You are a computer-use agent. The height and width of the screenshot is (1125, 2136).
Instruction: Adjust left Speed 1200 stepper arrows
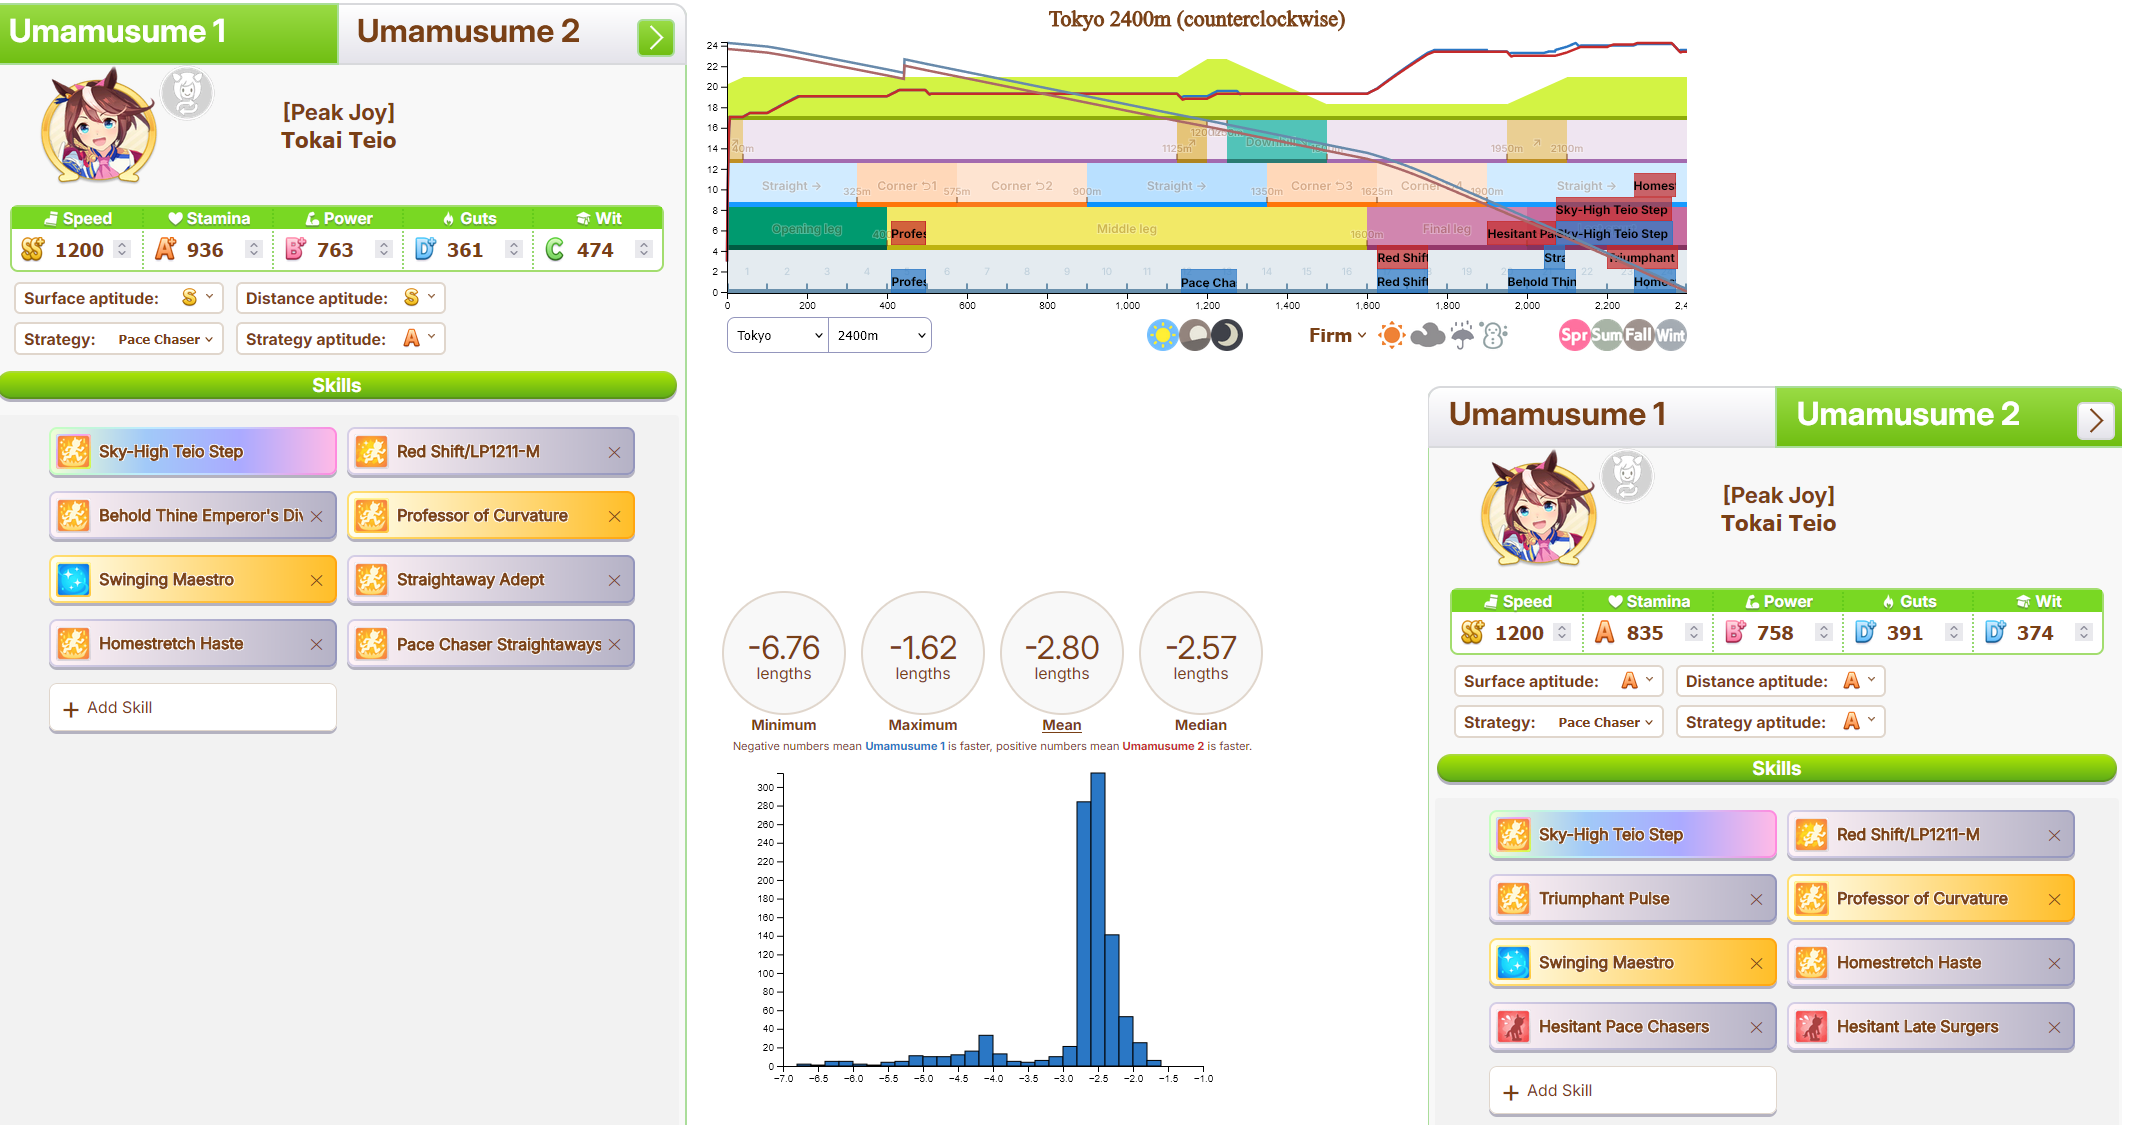tap(122, 250)
